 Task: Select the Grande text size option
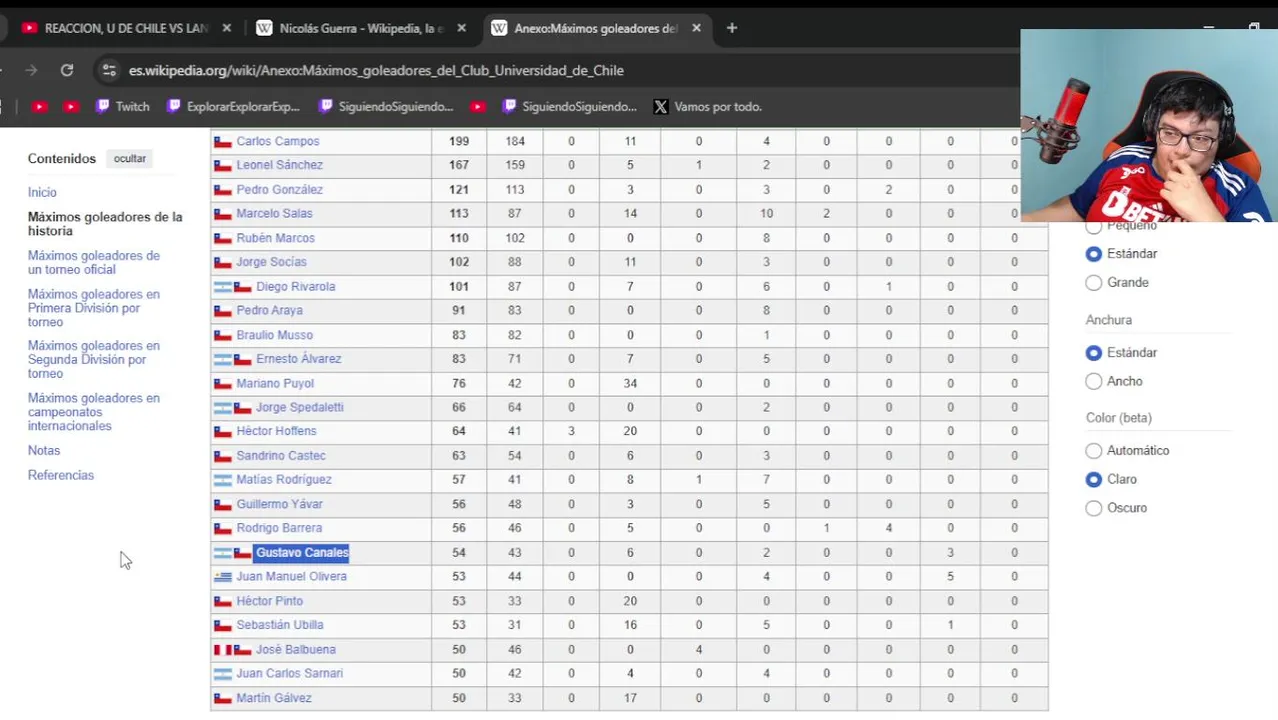(1094, 283)
